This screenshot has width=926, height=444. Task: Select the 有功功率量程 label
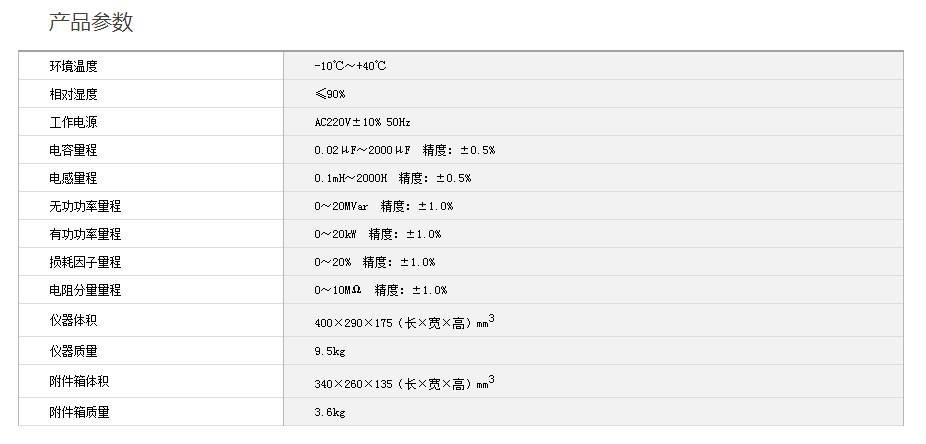[x=86, y=234]
